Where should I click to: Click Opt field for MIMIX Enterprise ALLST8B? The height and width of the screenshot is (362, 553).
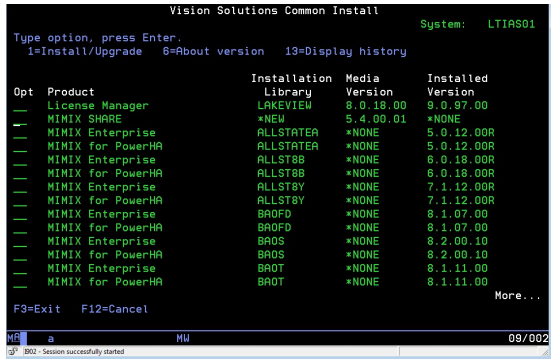click(x=20, y=161)
